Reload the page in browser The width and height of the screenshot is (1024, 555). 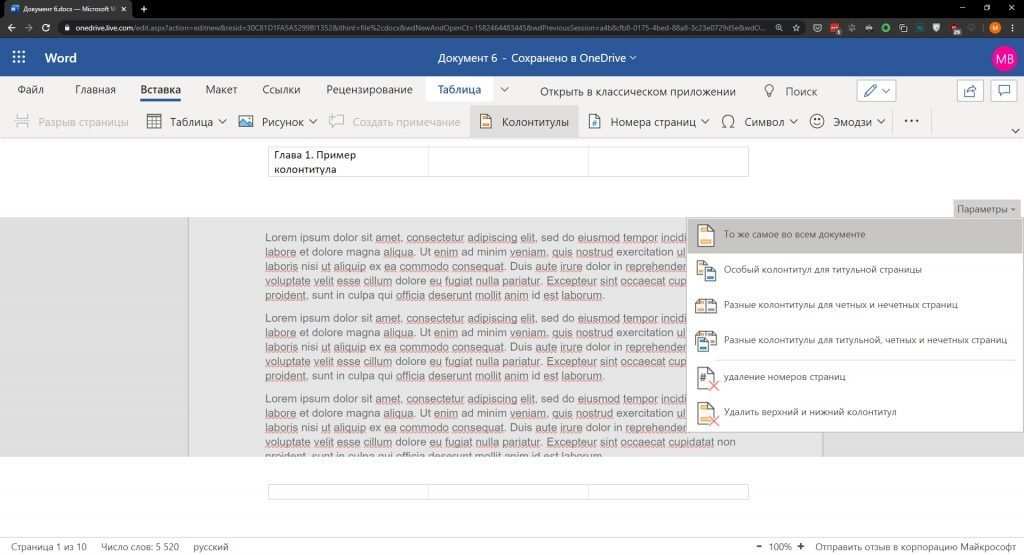[x=46, y=28]
